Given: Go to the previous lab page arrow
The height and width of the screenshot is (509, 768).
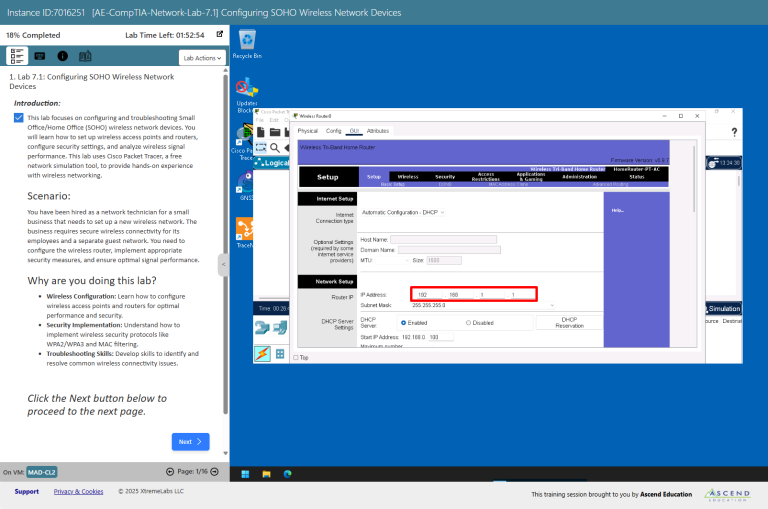Looking at the screenshot, I should [170, 472].
